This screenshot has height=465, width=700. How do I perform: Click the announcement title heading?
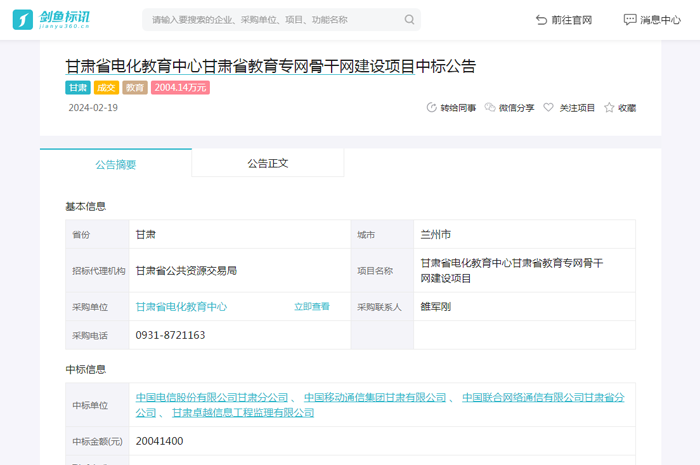[271, 66]
